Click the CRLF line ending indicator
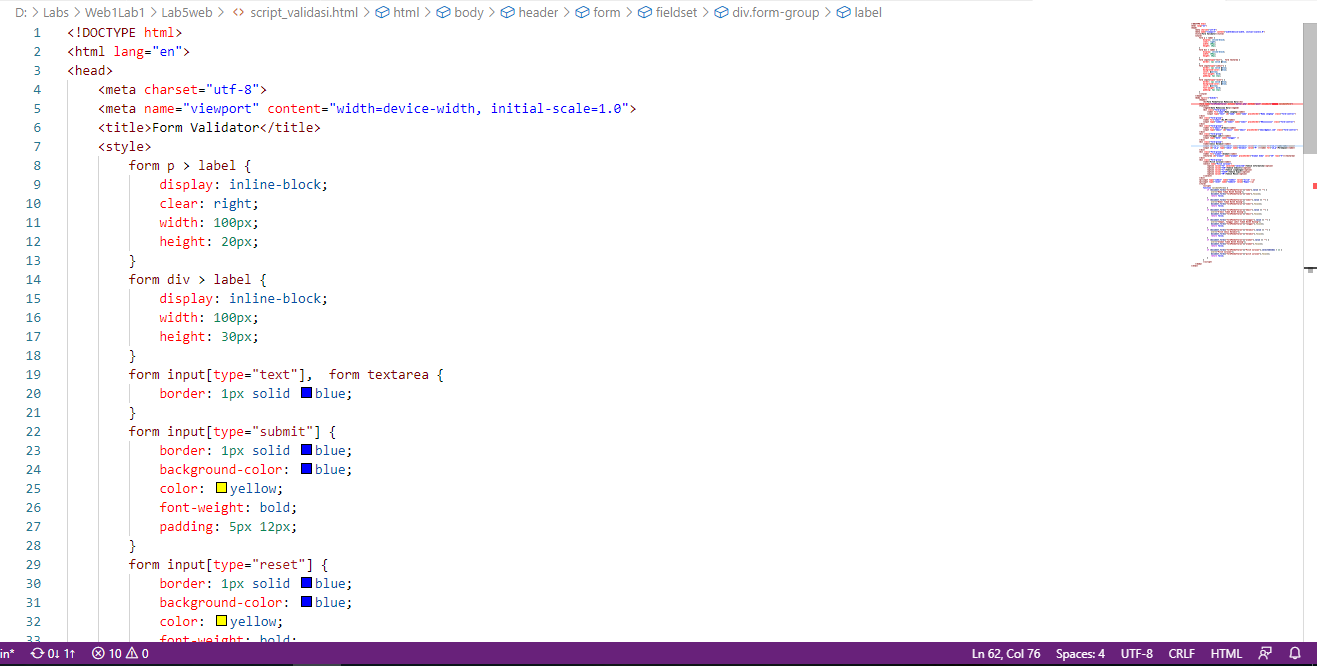 coord(1181,652)
